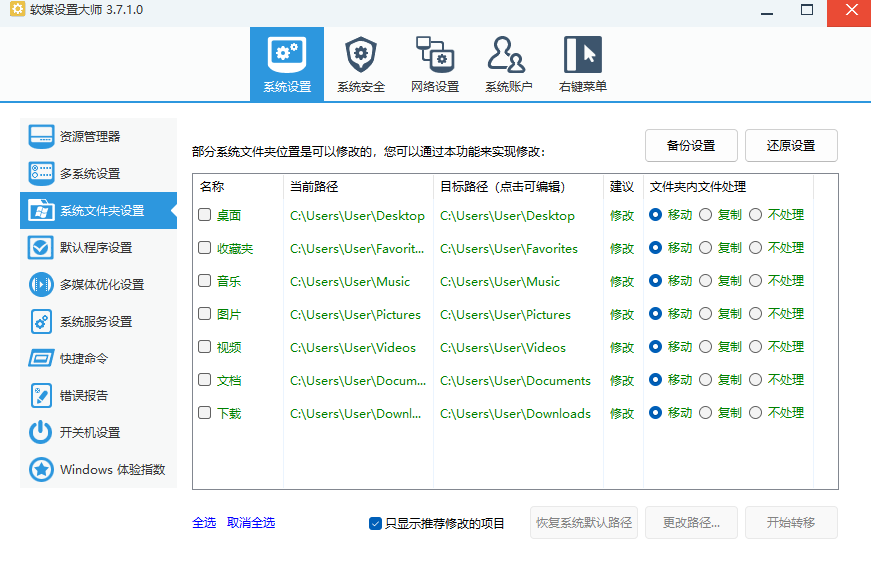Open the 右键菜单 cursor icon tab
The image size is (871, 567).
coord(582,64)
